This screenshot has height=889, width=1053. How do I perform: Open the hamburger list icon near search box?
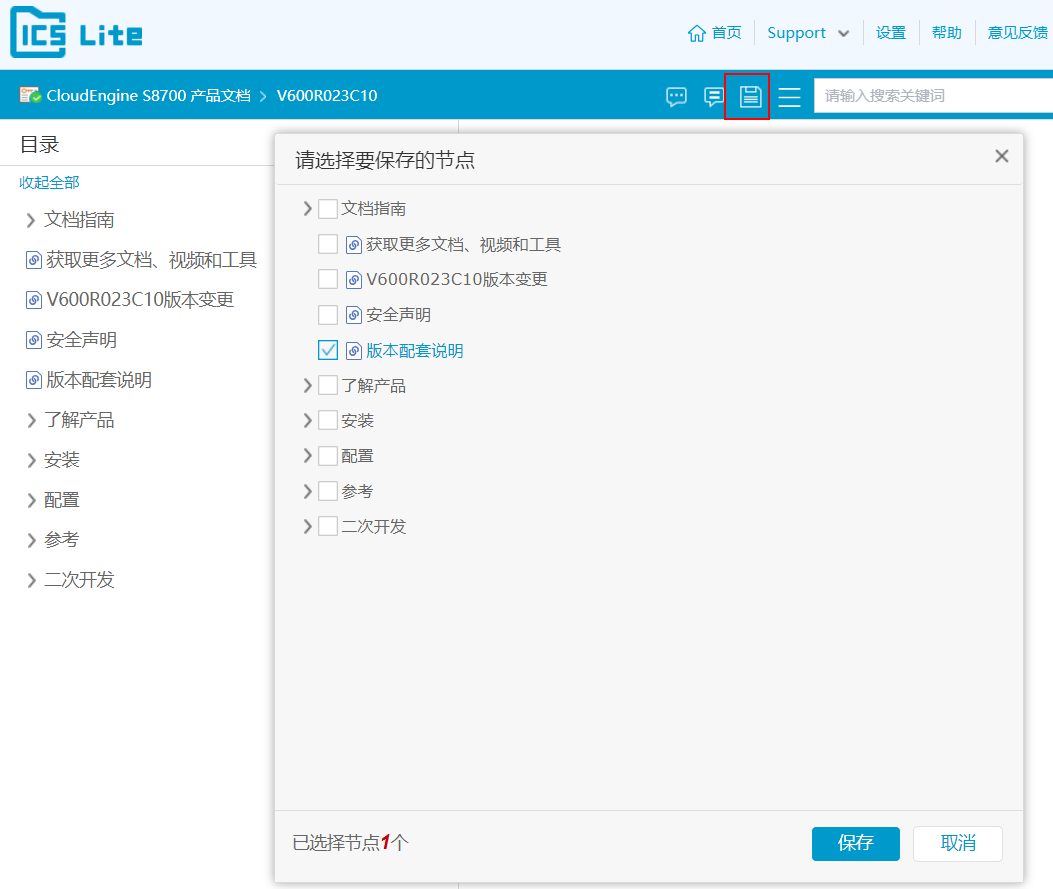789,96
